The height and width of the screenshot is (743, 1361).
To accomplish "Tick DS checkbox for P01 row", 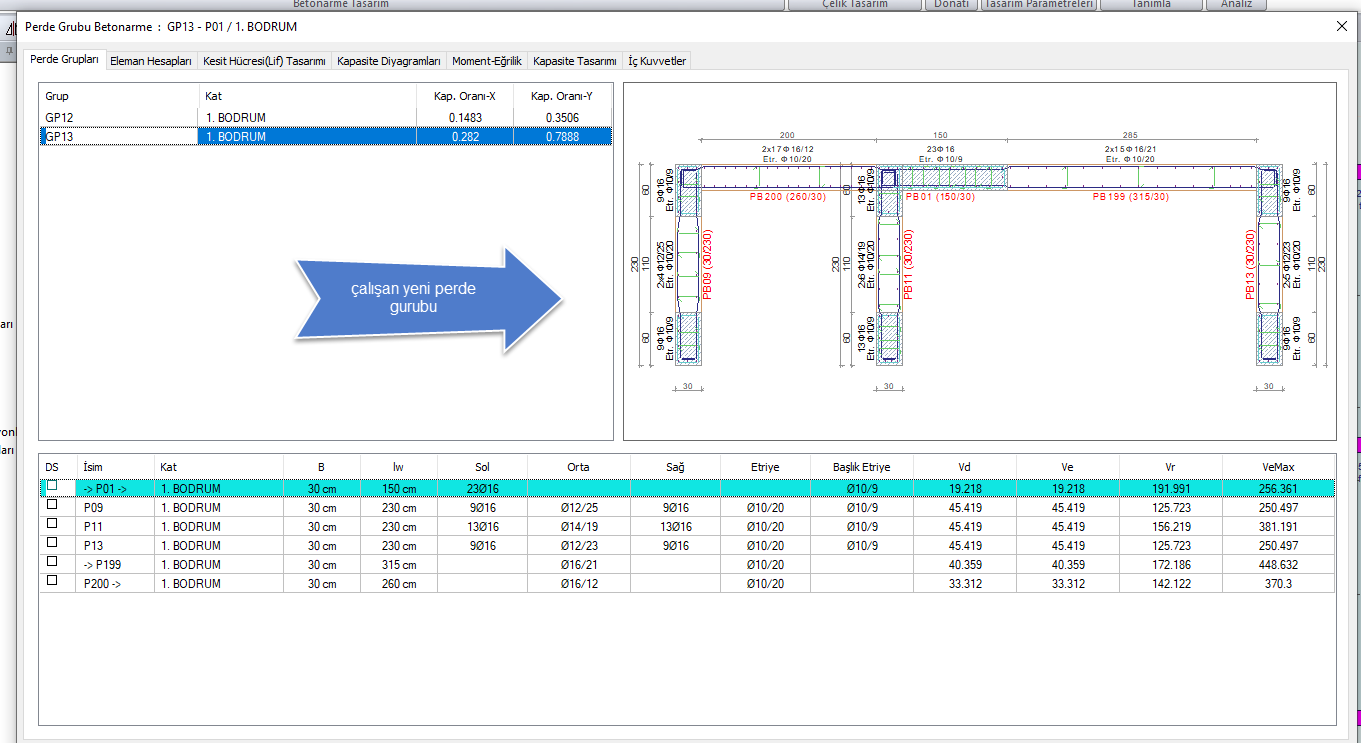I will point(52,486).
